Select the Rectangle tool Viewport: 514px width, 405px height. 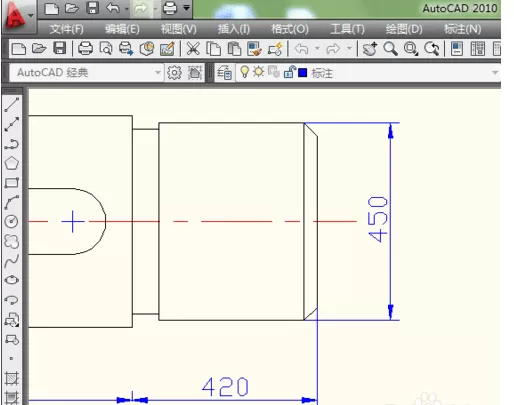(12, 183)
